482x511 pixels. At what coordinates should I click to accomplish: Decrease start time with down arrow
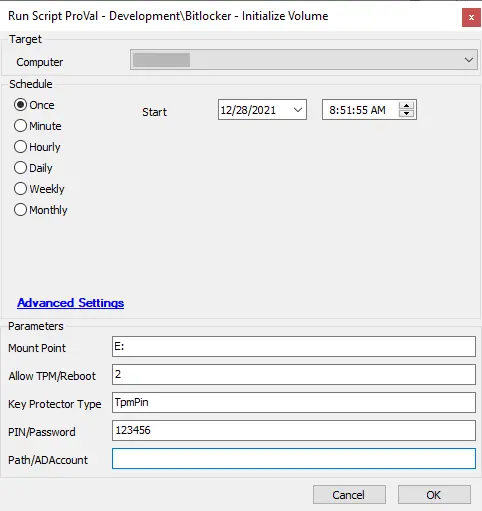click(406, 114)
